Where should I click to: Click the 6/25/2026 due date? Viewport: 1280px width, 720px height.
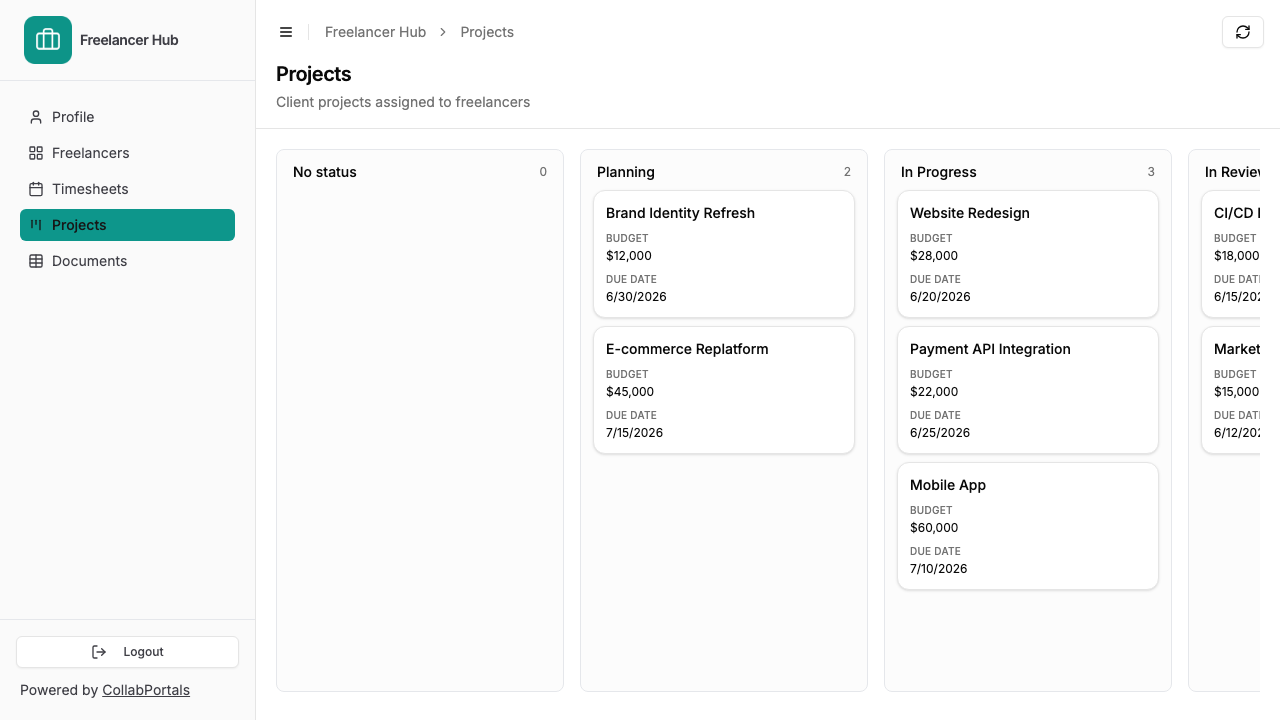(x=940, y=433)
